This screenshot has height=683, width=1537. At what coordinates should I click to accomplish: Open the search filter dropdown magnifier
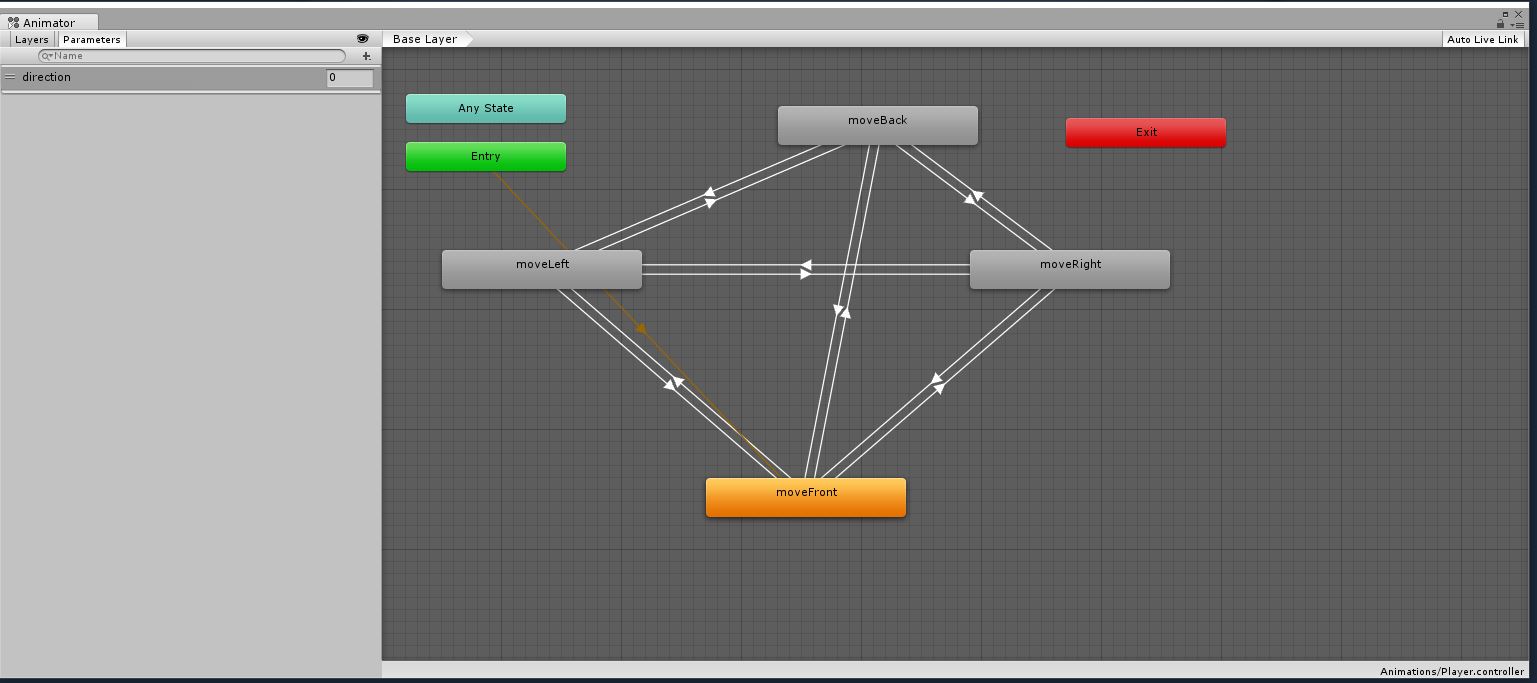point(47,56)
